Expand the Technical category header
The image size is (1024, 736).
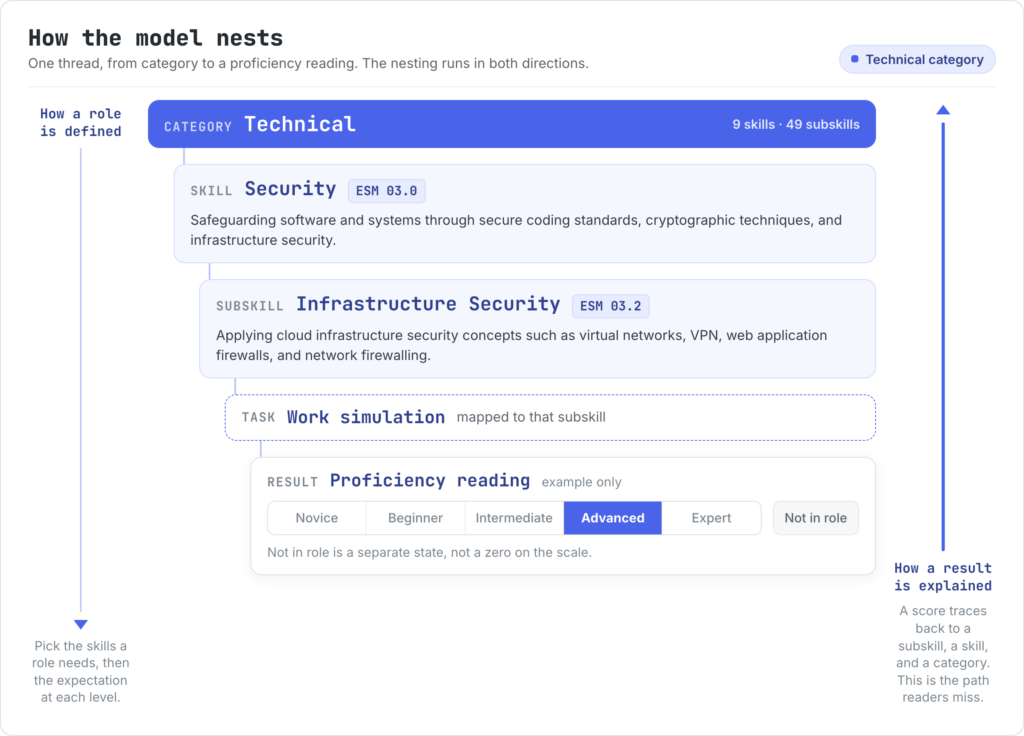(512, 124)
